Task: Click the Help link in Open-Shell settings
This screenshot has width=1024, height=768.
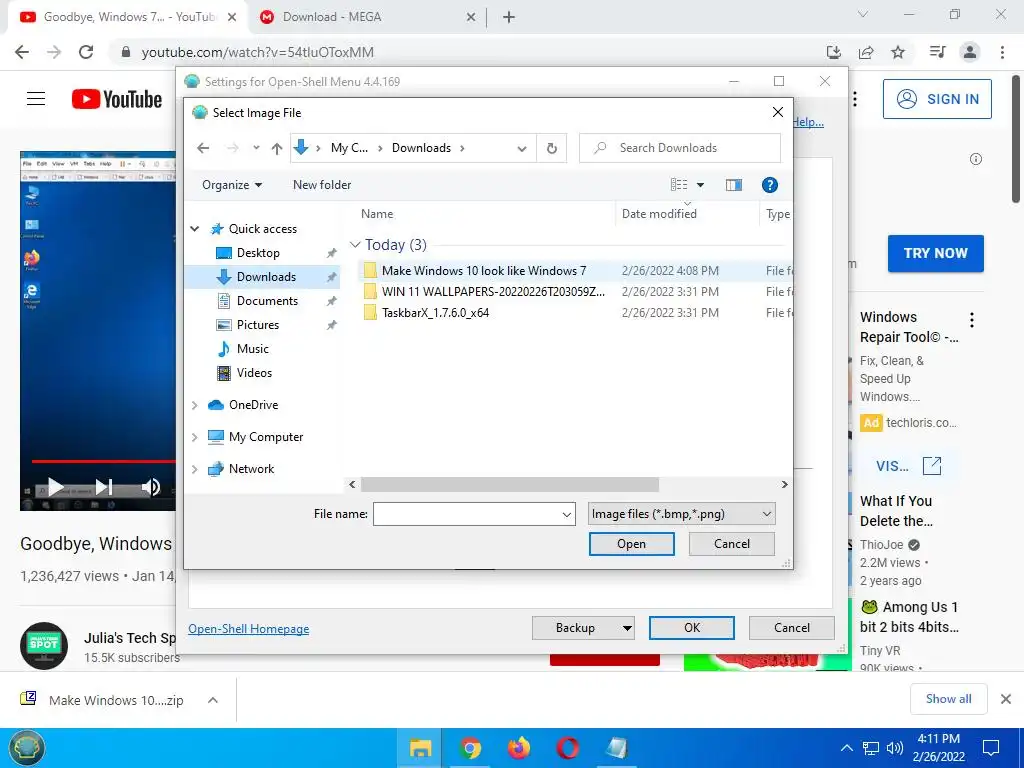Action: 808,122
